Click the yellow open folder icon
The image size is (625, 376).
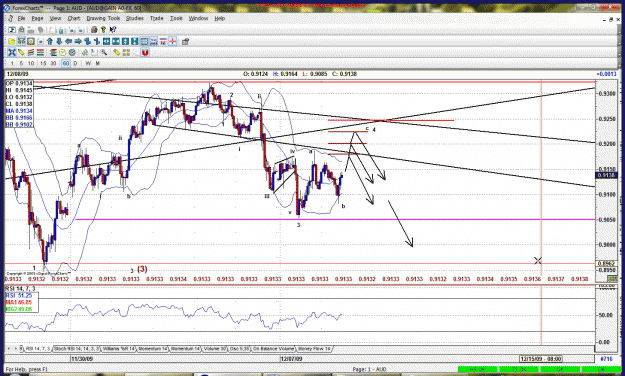12,41
